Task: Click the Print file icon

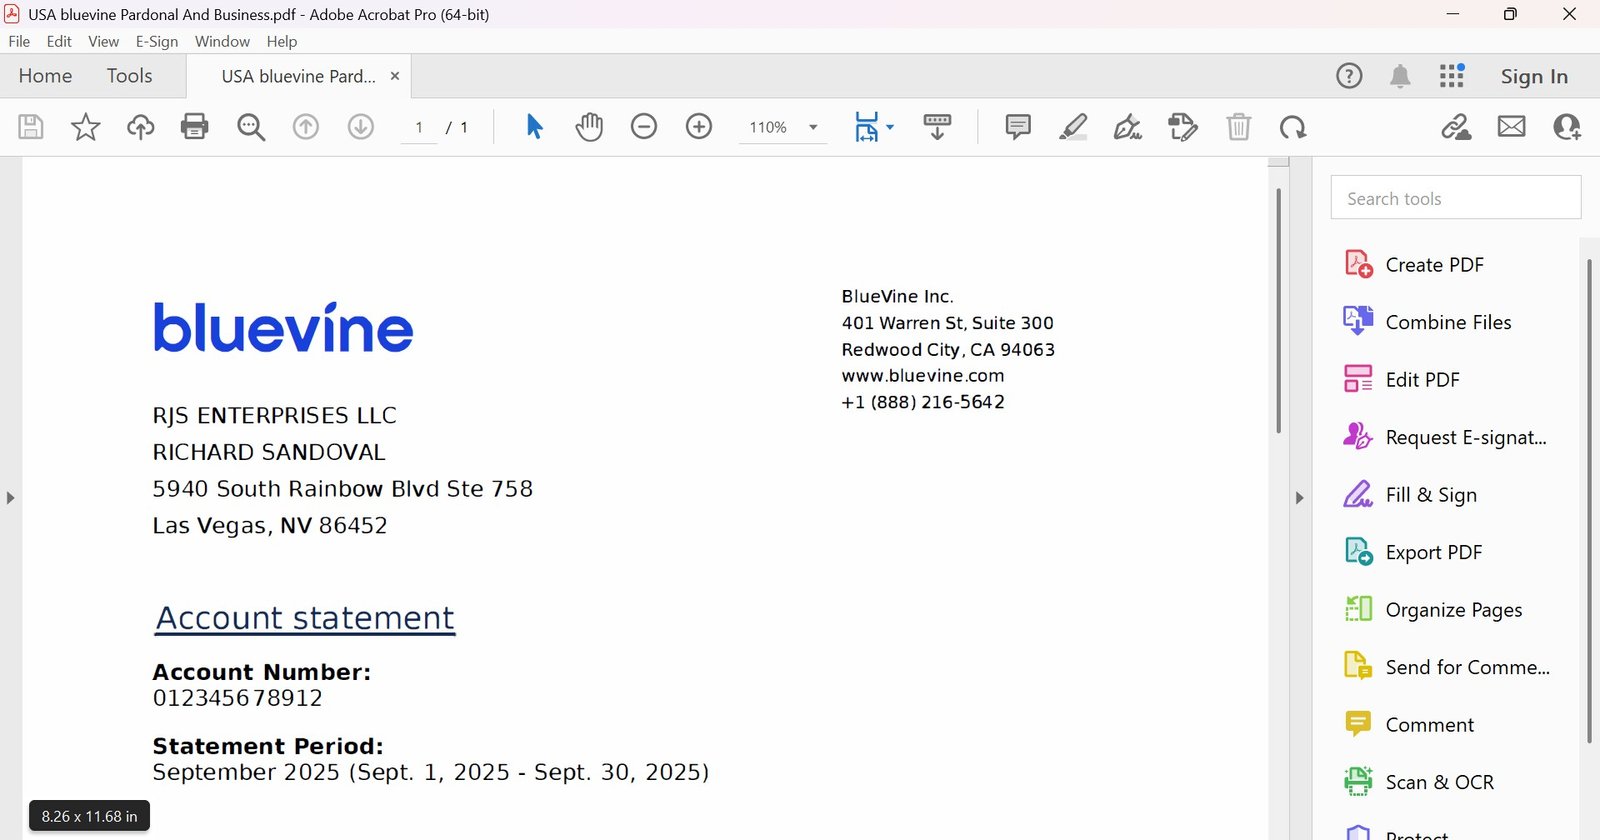Action: pos(194,127)
